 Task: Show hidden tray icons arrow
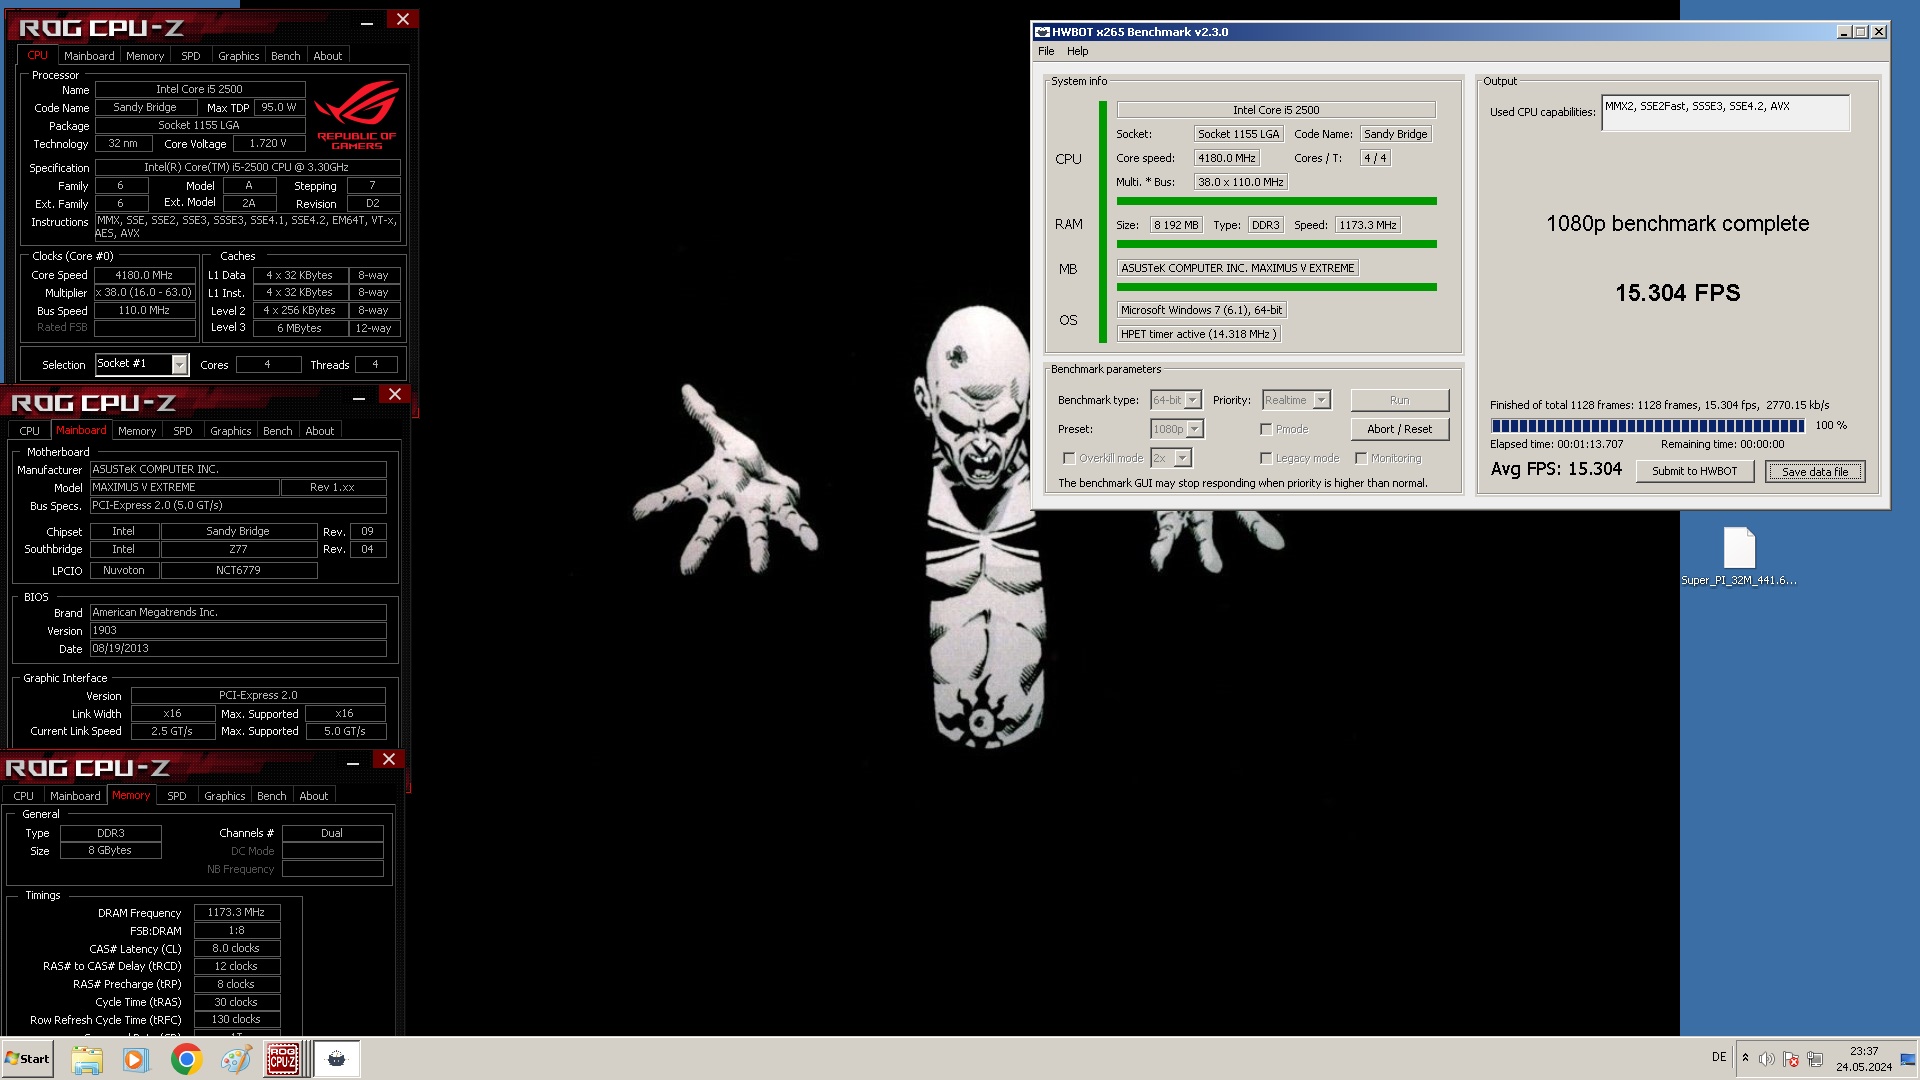(x=1745, y=1058)
